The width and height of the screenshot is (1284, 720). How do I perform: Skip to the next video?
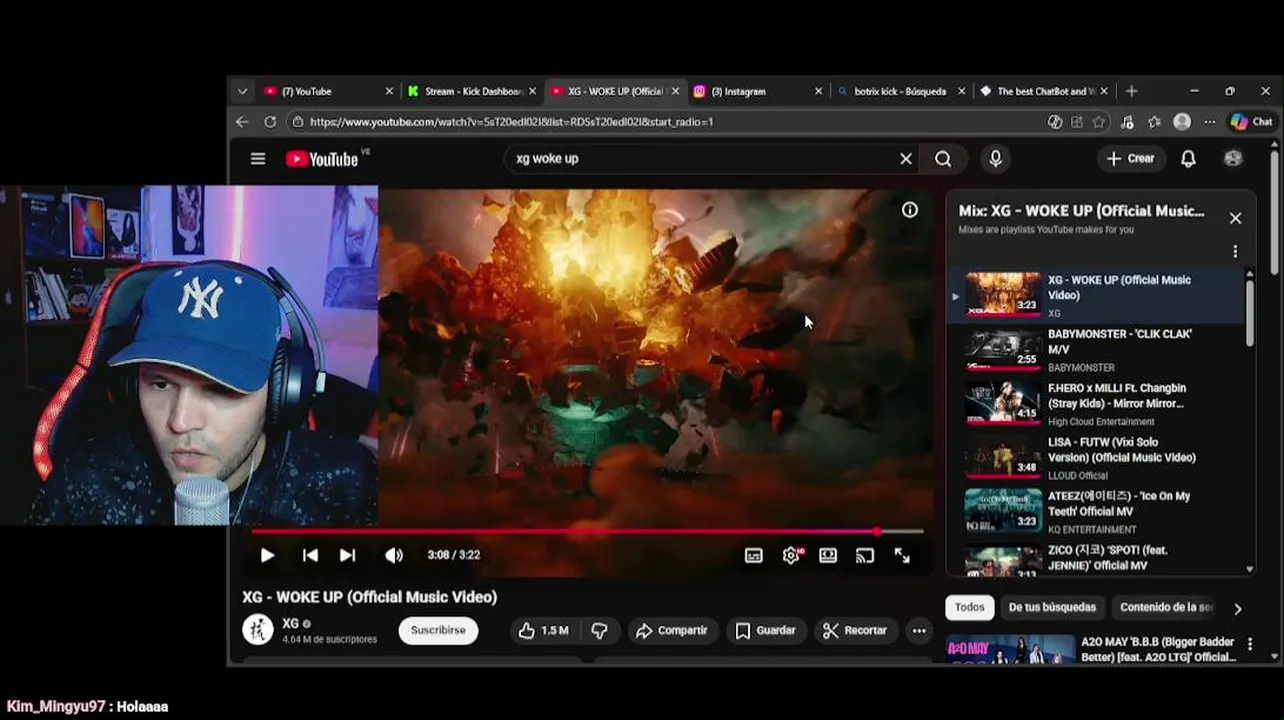(347, 555)
